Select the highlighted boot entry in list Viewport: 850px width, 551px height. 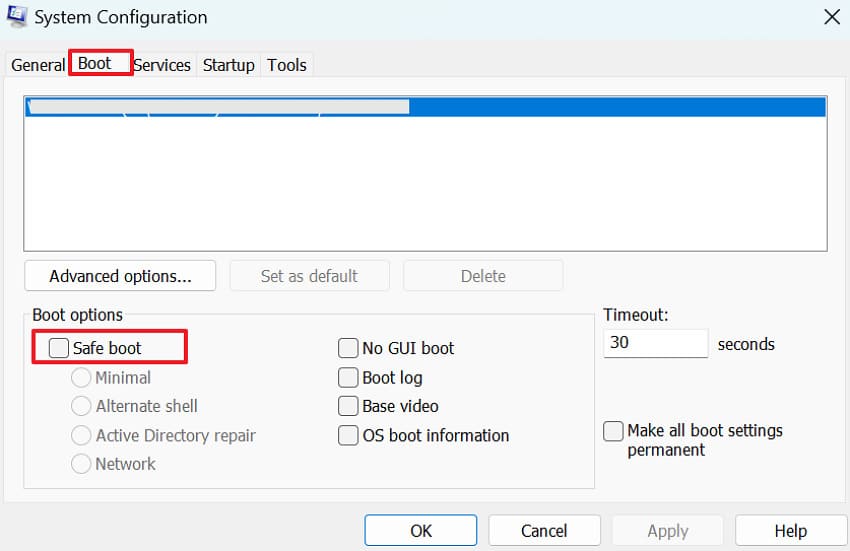425,107
